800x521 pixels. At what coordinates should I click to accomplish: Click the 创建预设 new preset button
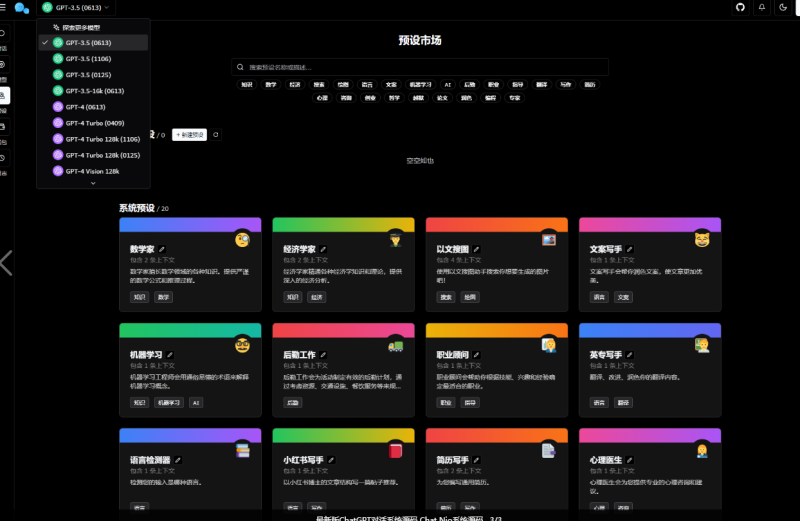189,135
